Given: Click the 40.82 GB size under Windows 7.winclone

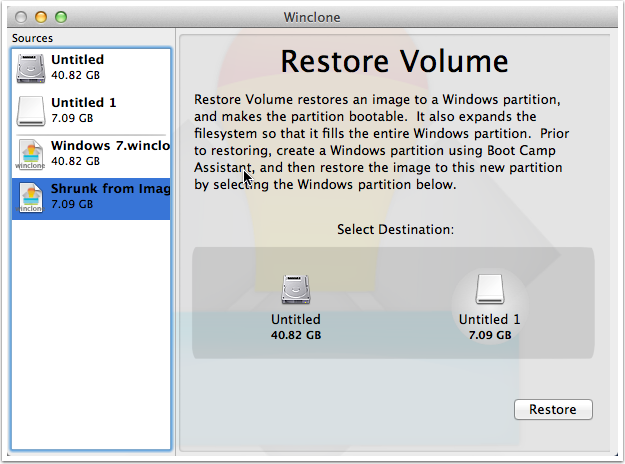Looking at the screenshot, I should click(x=75, y=161).
